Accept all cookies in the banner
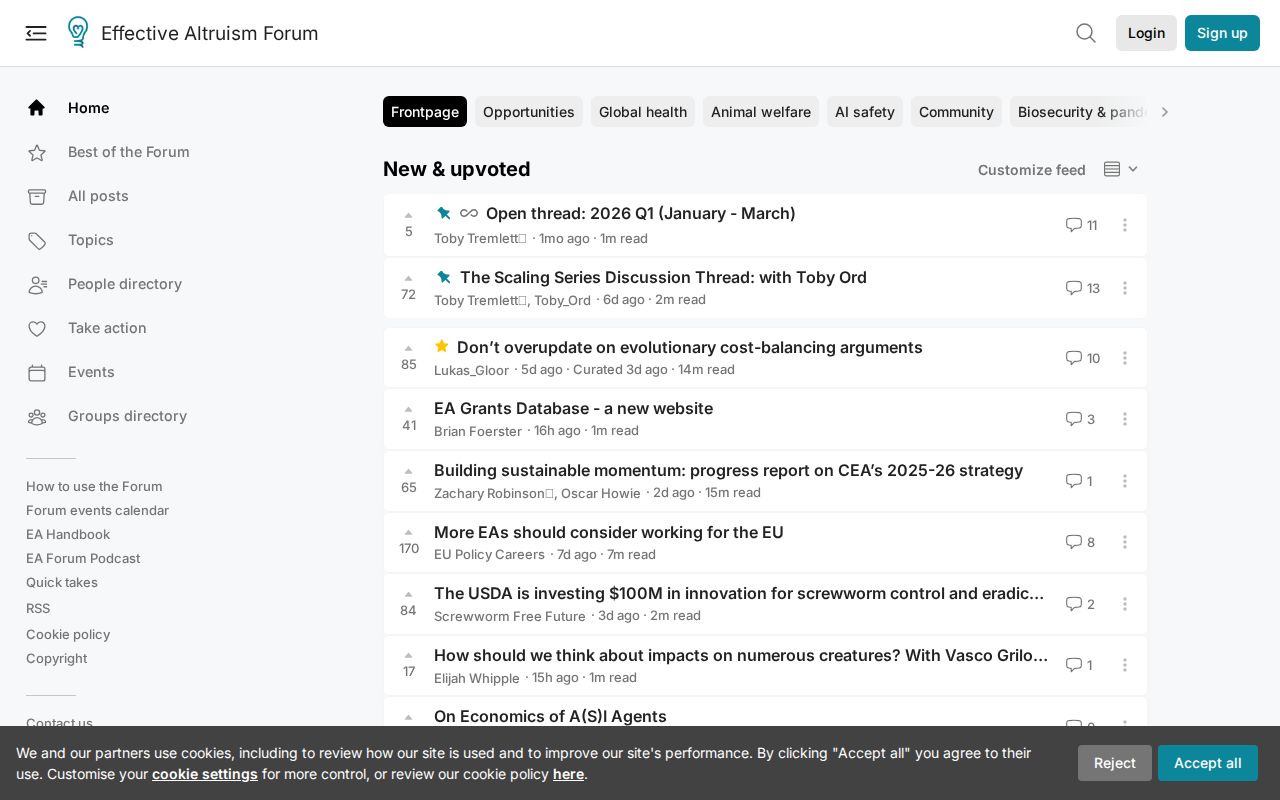 1207,763
